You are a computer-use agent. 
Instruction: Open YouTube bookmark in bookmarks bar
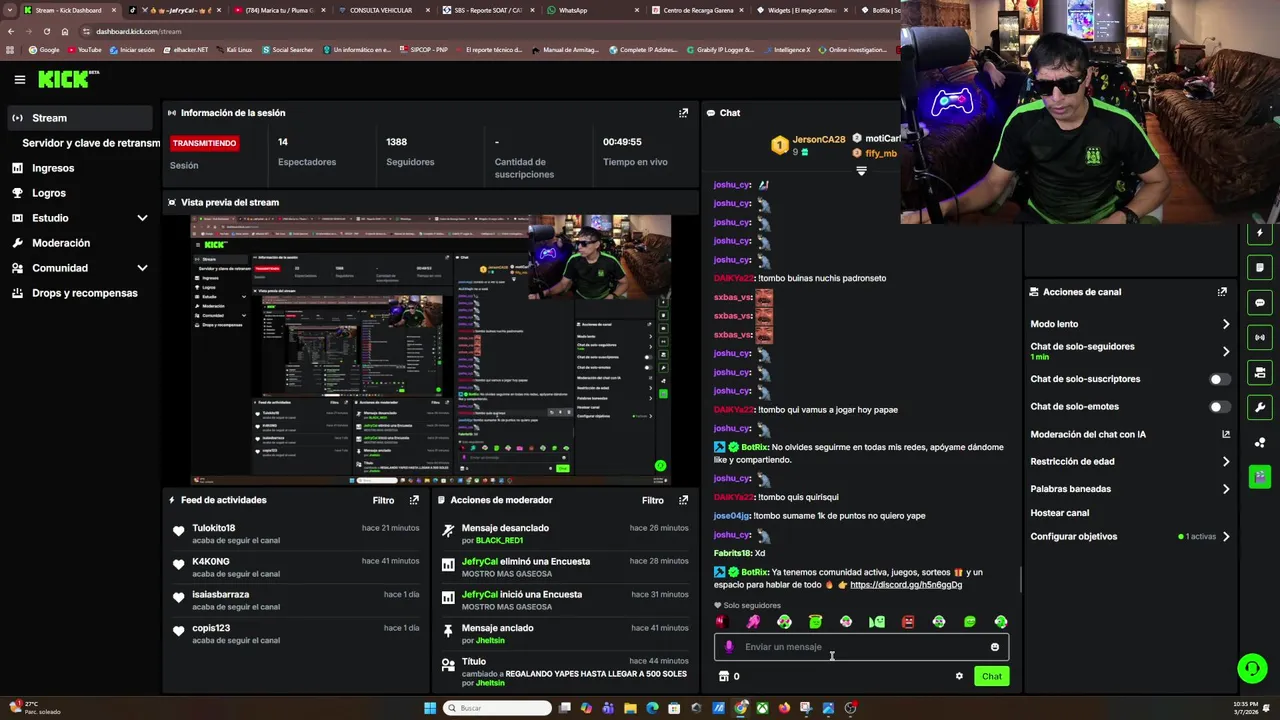point(84,49)
